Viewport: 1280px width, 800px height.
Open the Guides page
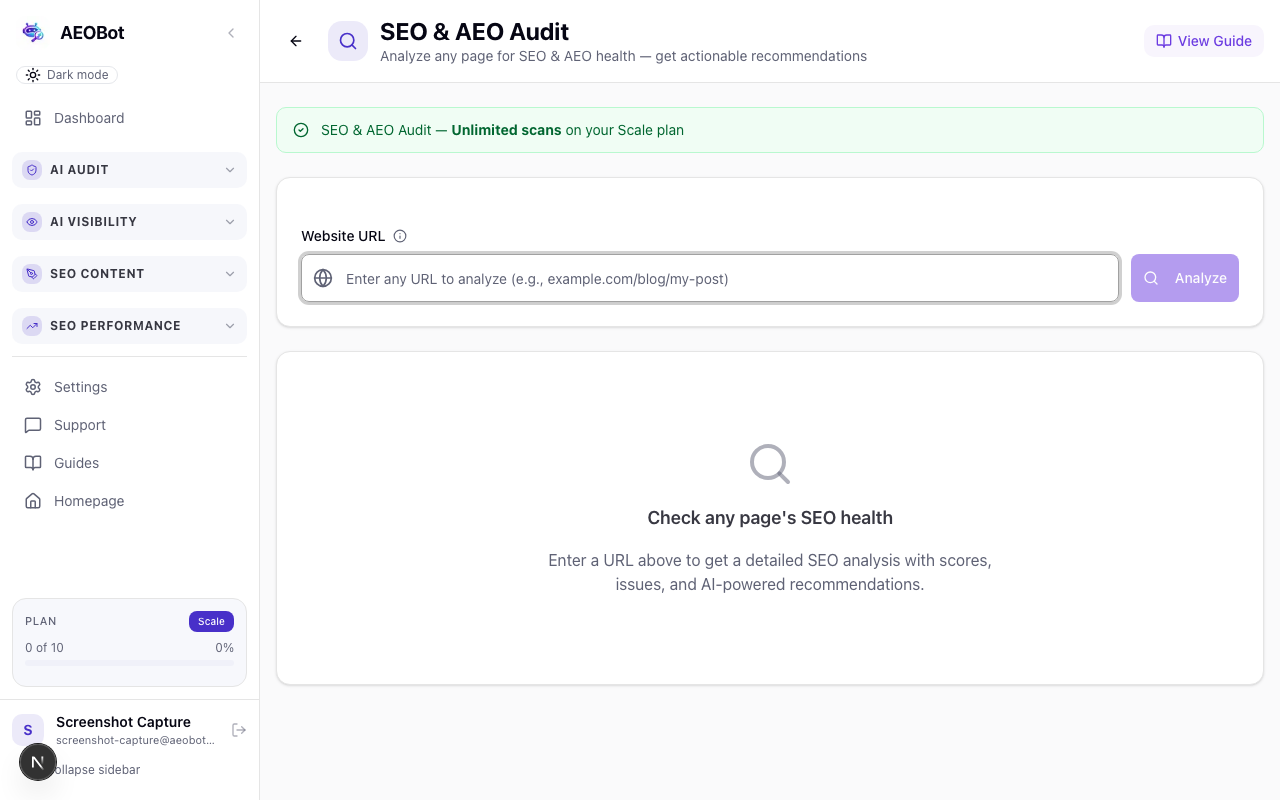[129, 463]
